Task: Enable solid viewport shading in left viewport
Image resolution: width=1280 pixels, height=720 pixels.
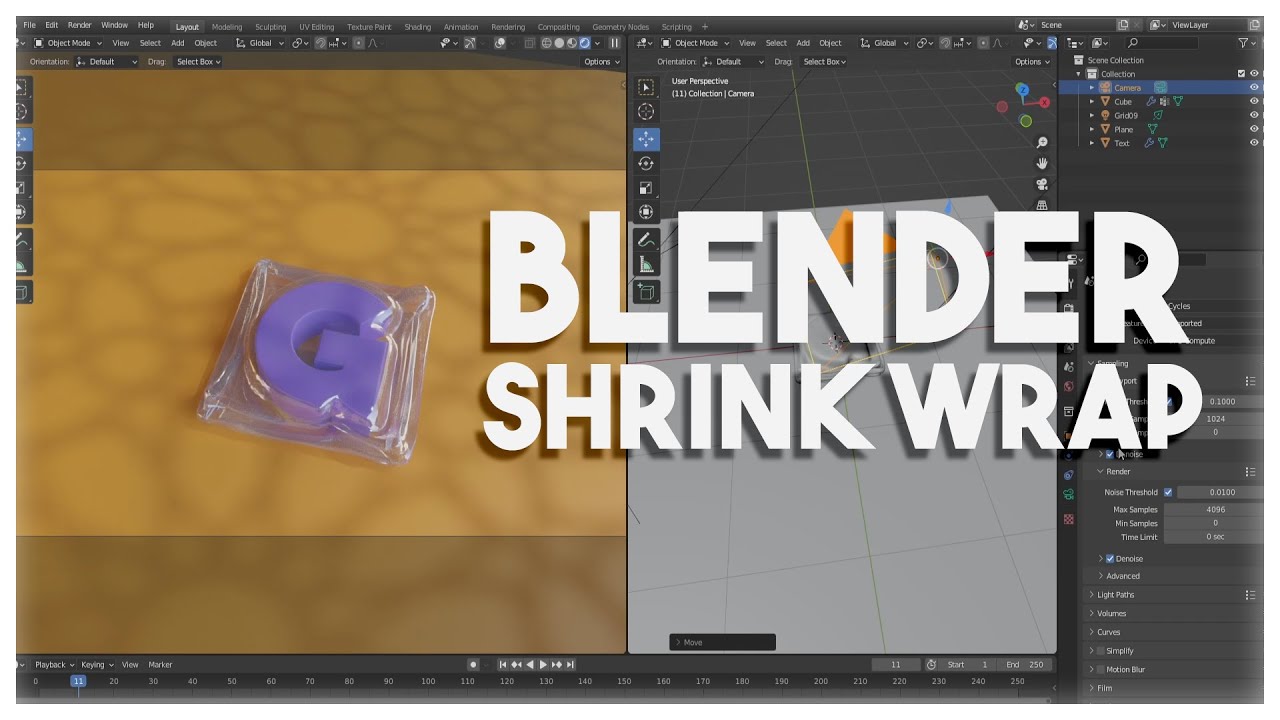Action: pos(559,43)
